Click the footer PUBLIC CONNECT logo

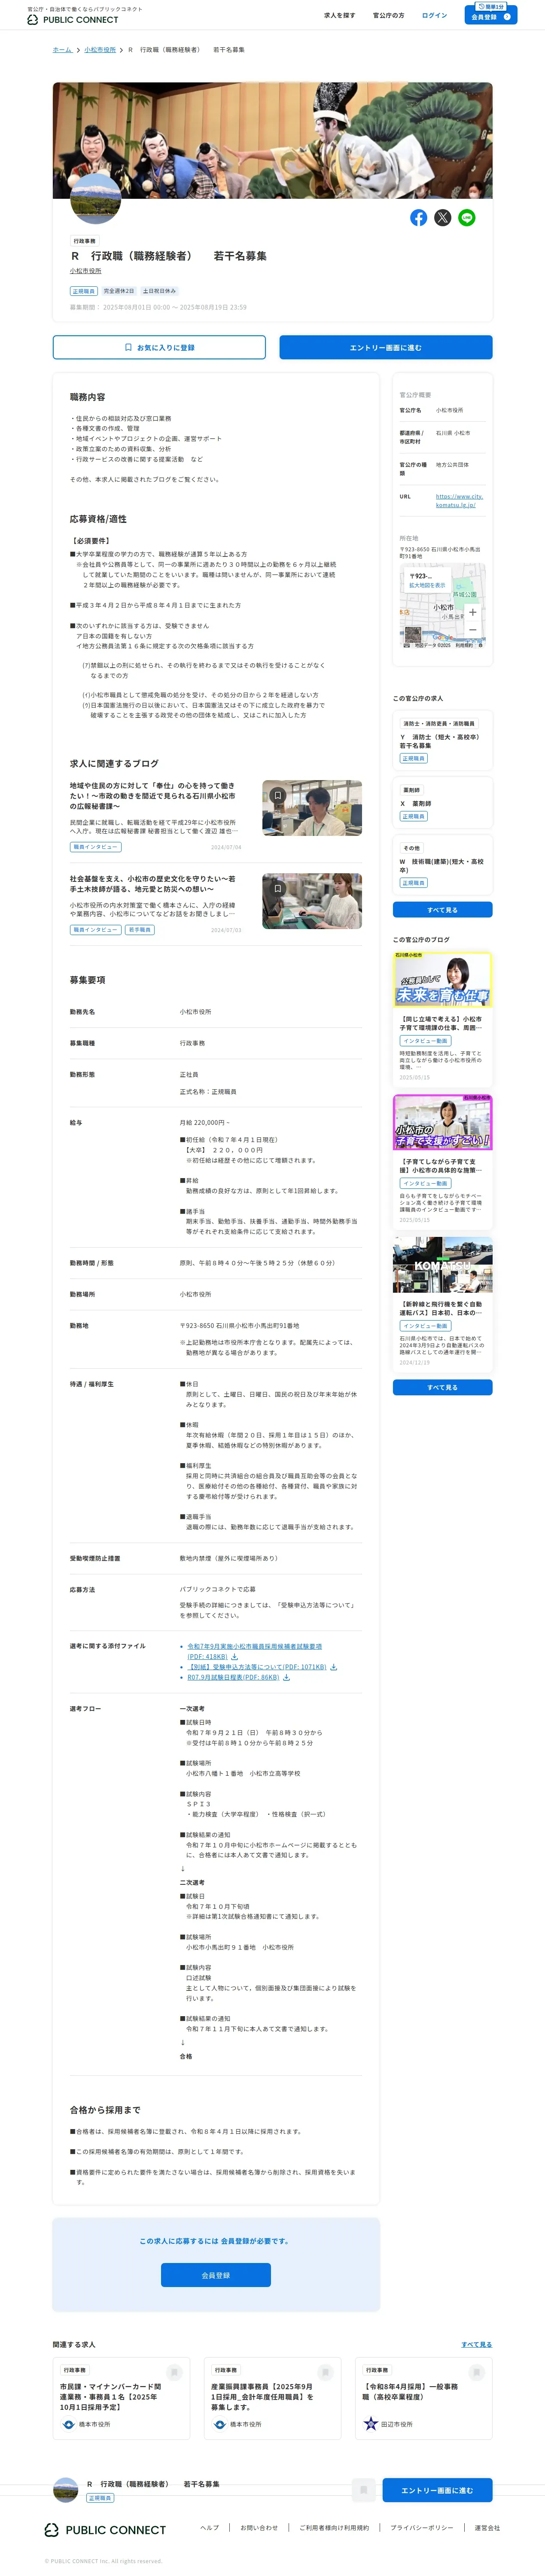pos(105,2530)
